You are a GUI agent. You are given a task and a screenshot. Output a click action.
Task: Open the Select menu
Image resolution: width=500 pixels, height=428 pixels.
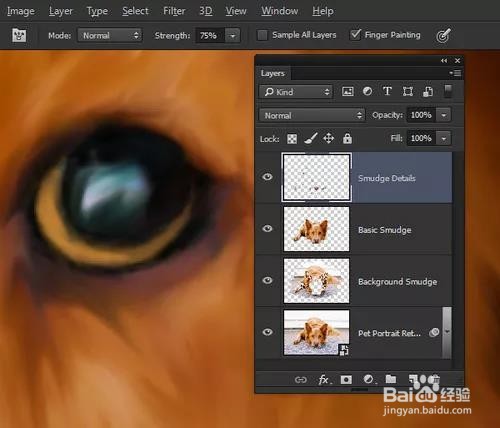pyautogui.click(x=135, y=11)
